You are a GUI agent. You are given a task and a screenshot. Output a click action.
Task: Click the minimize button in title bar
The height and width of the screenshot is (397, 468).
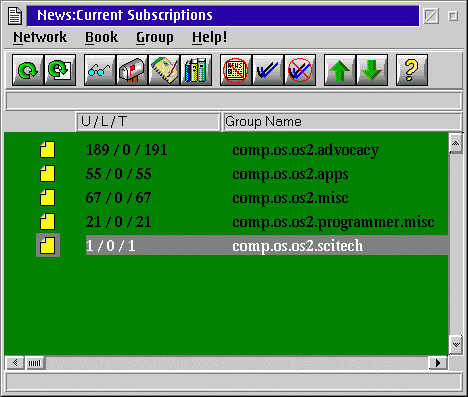point(431,16)
